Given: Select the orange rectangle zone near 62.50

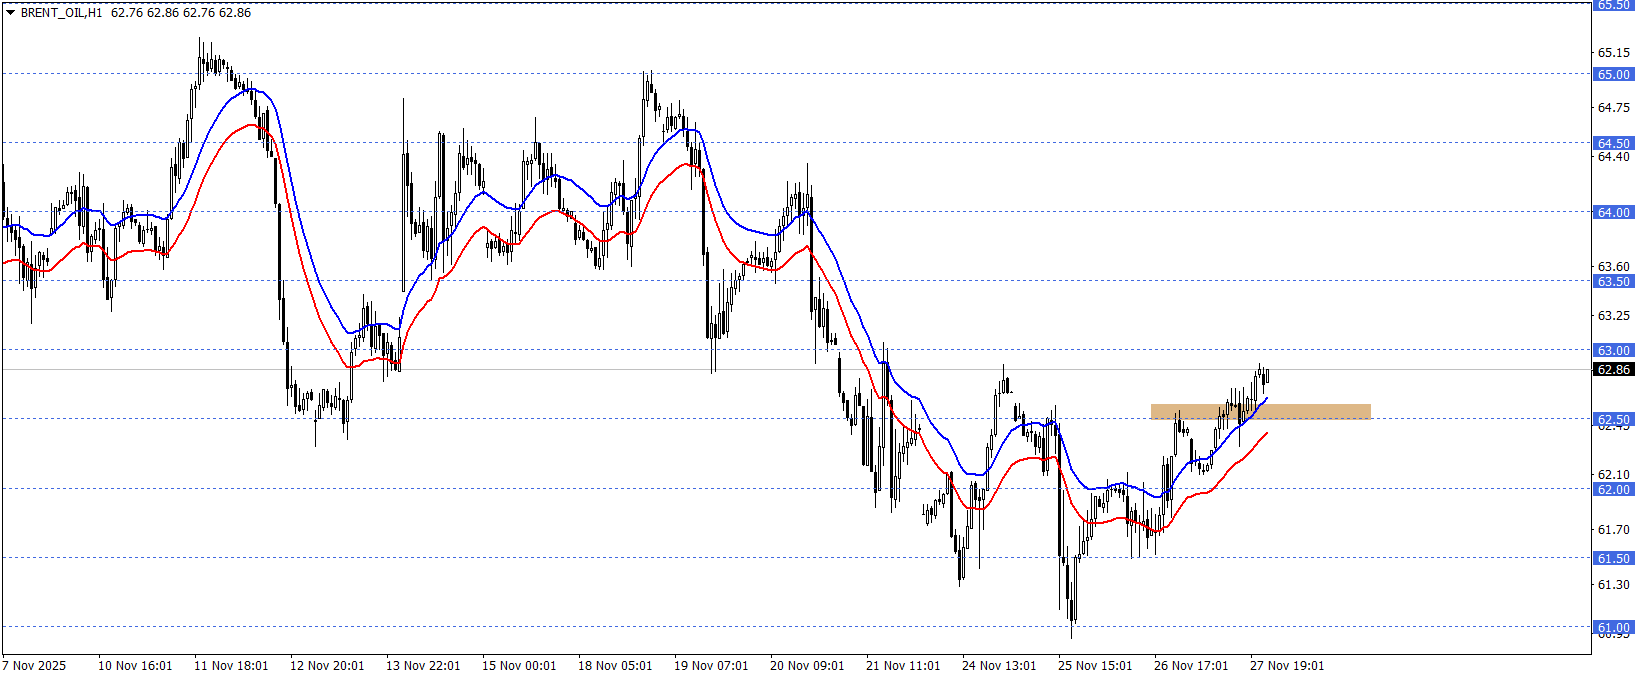Looking at the screenshot, I should 1260,411.
